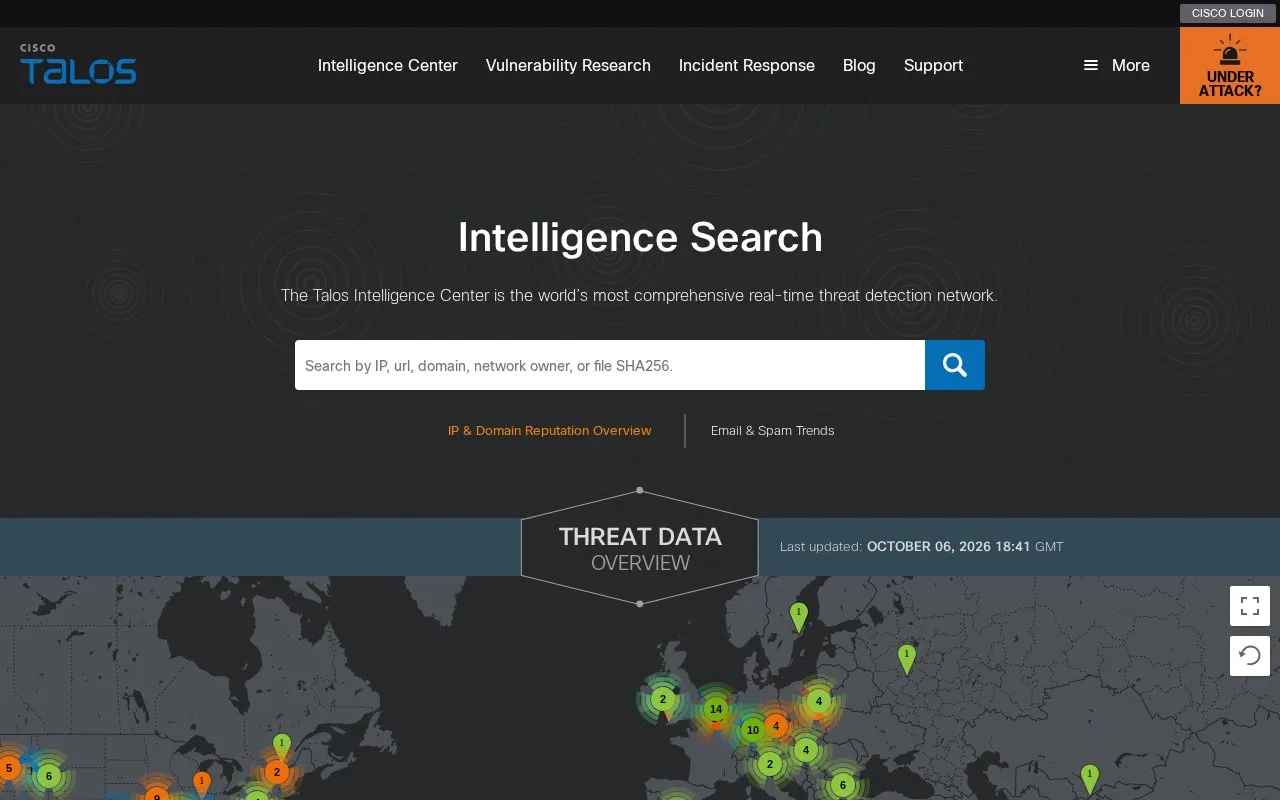Click the Talos Intelligence Center description sentence
This screenshot has height=800, width=1280.
pyautogui.click(x=639, y=296)
